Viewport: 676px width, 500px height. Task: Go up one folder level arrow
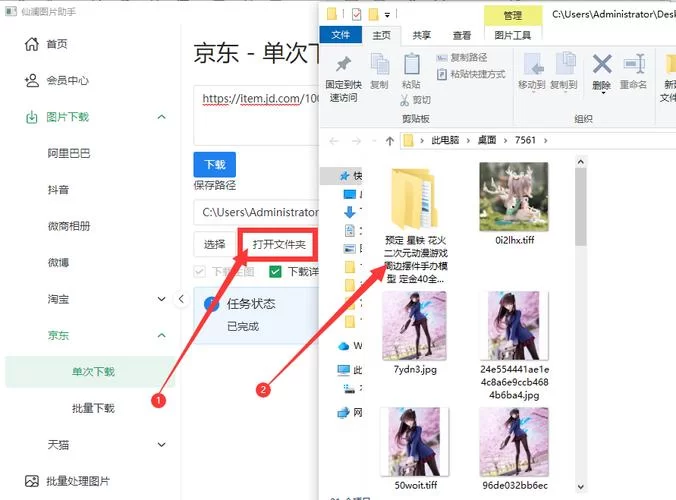click(390, 141)
